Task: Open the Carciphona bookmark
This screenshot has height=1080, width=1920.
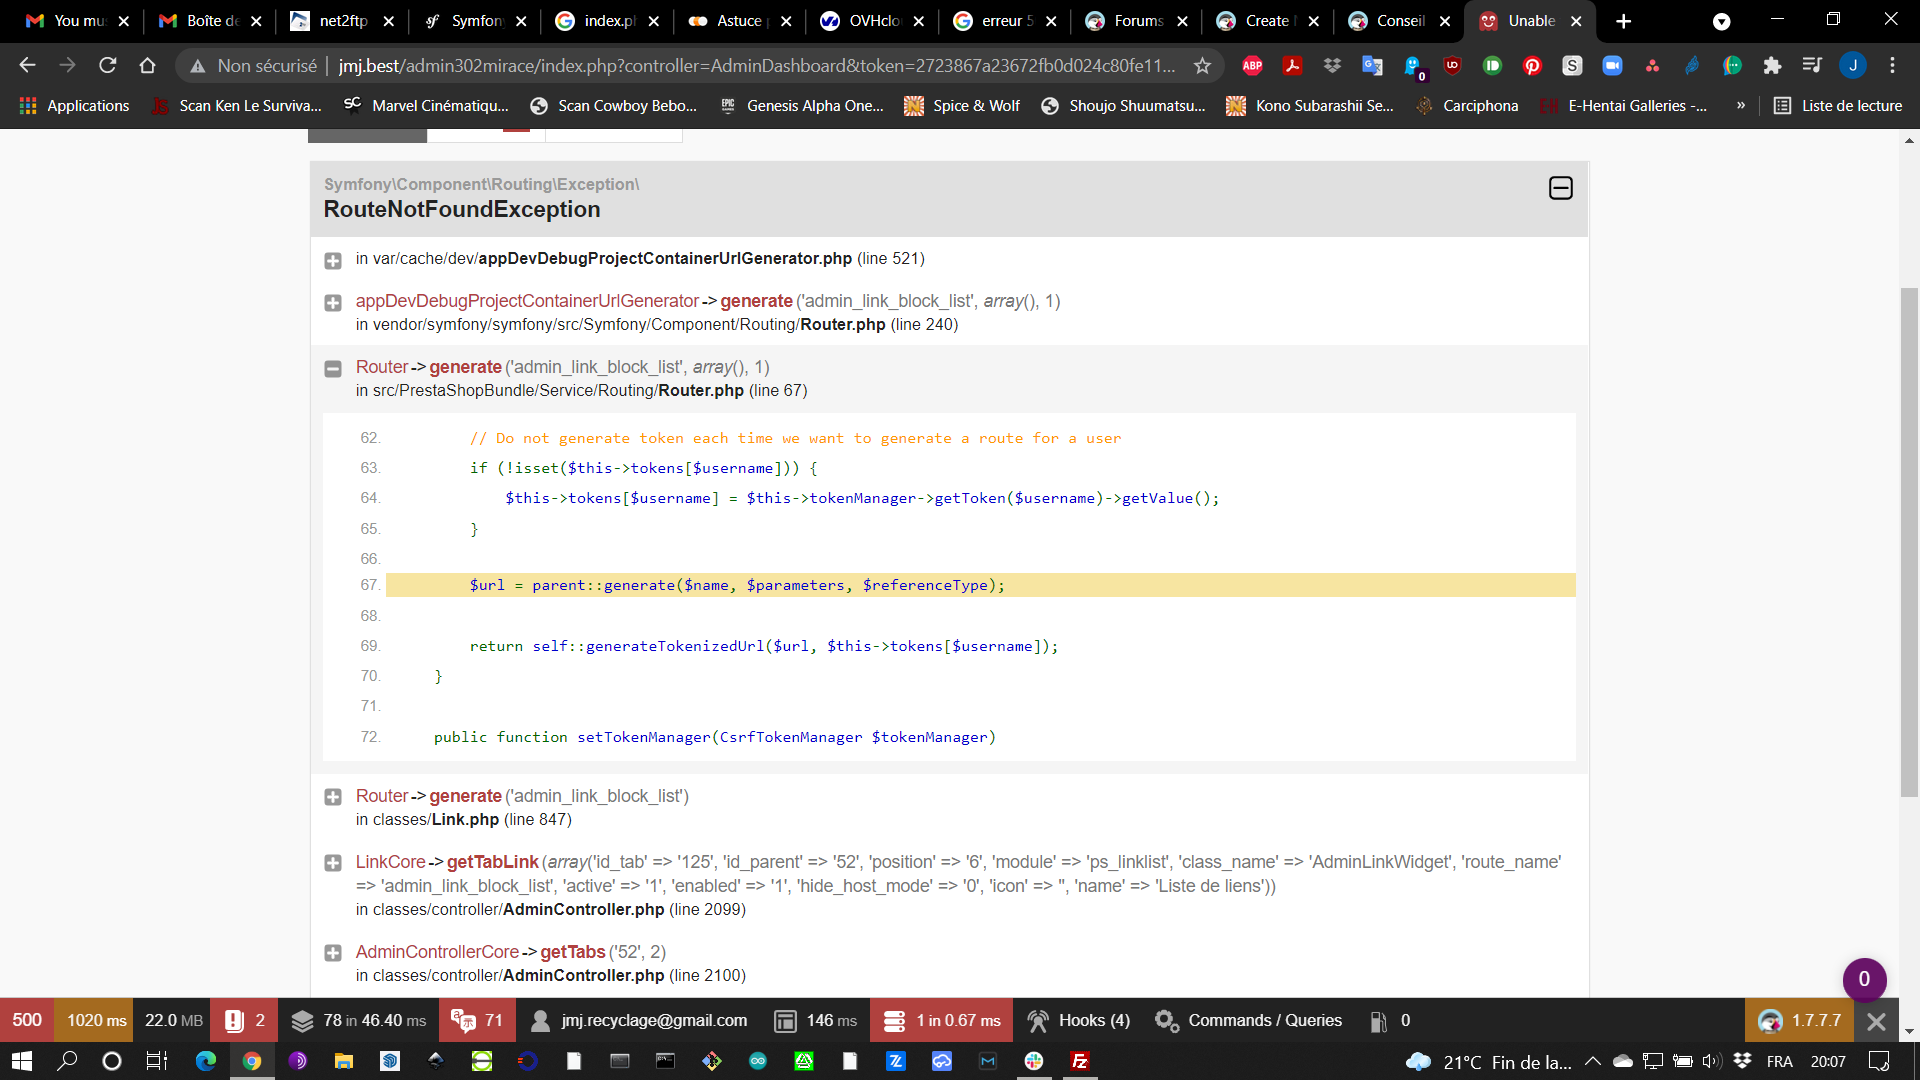Action: (x=1467, y=105)
